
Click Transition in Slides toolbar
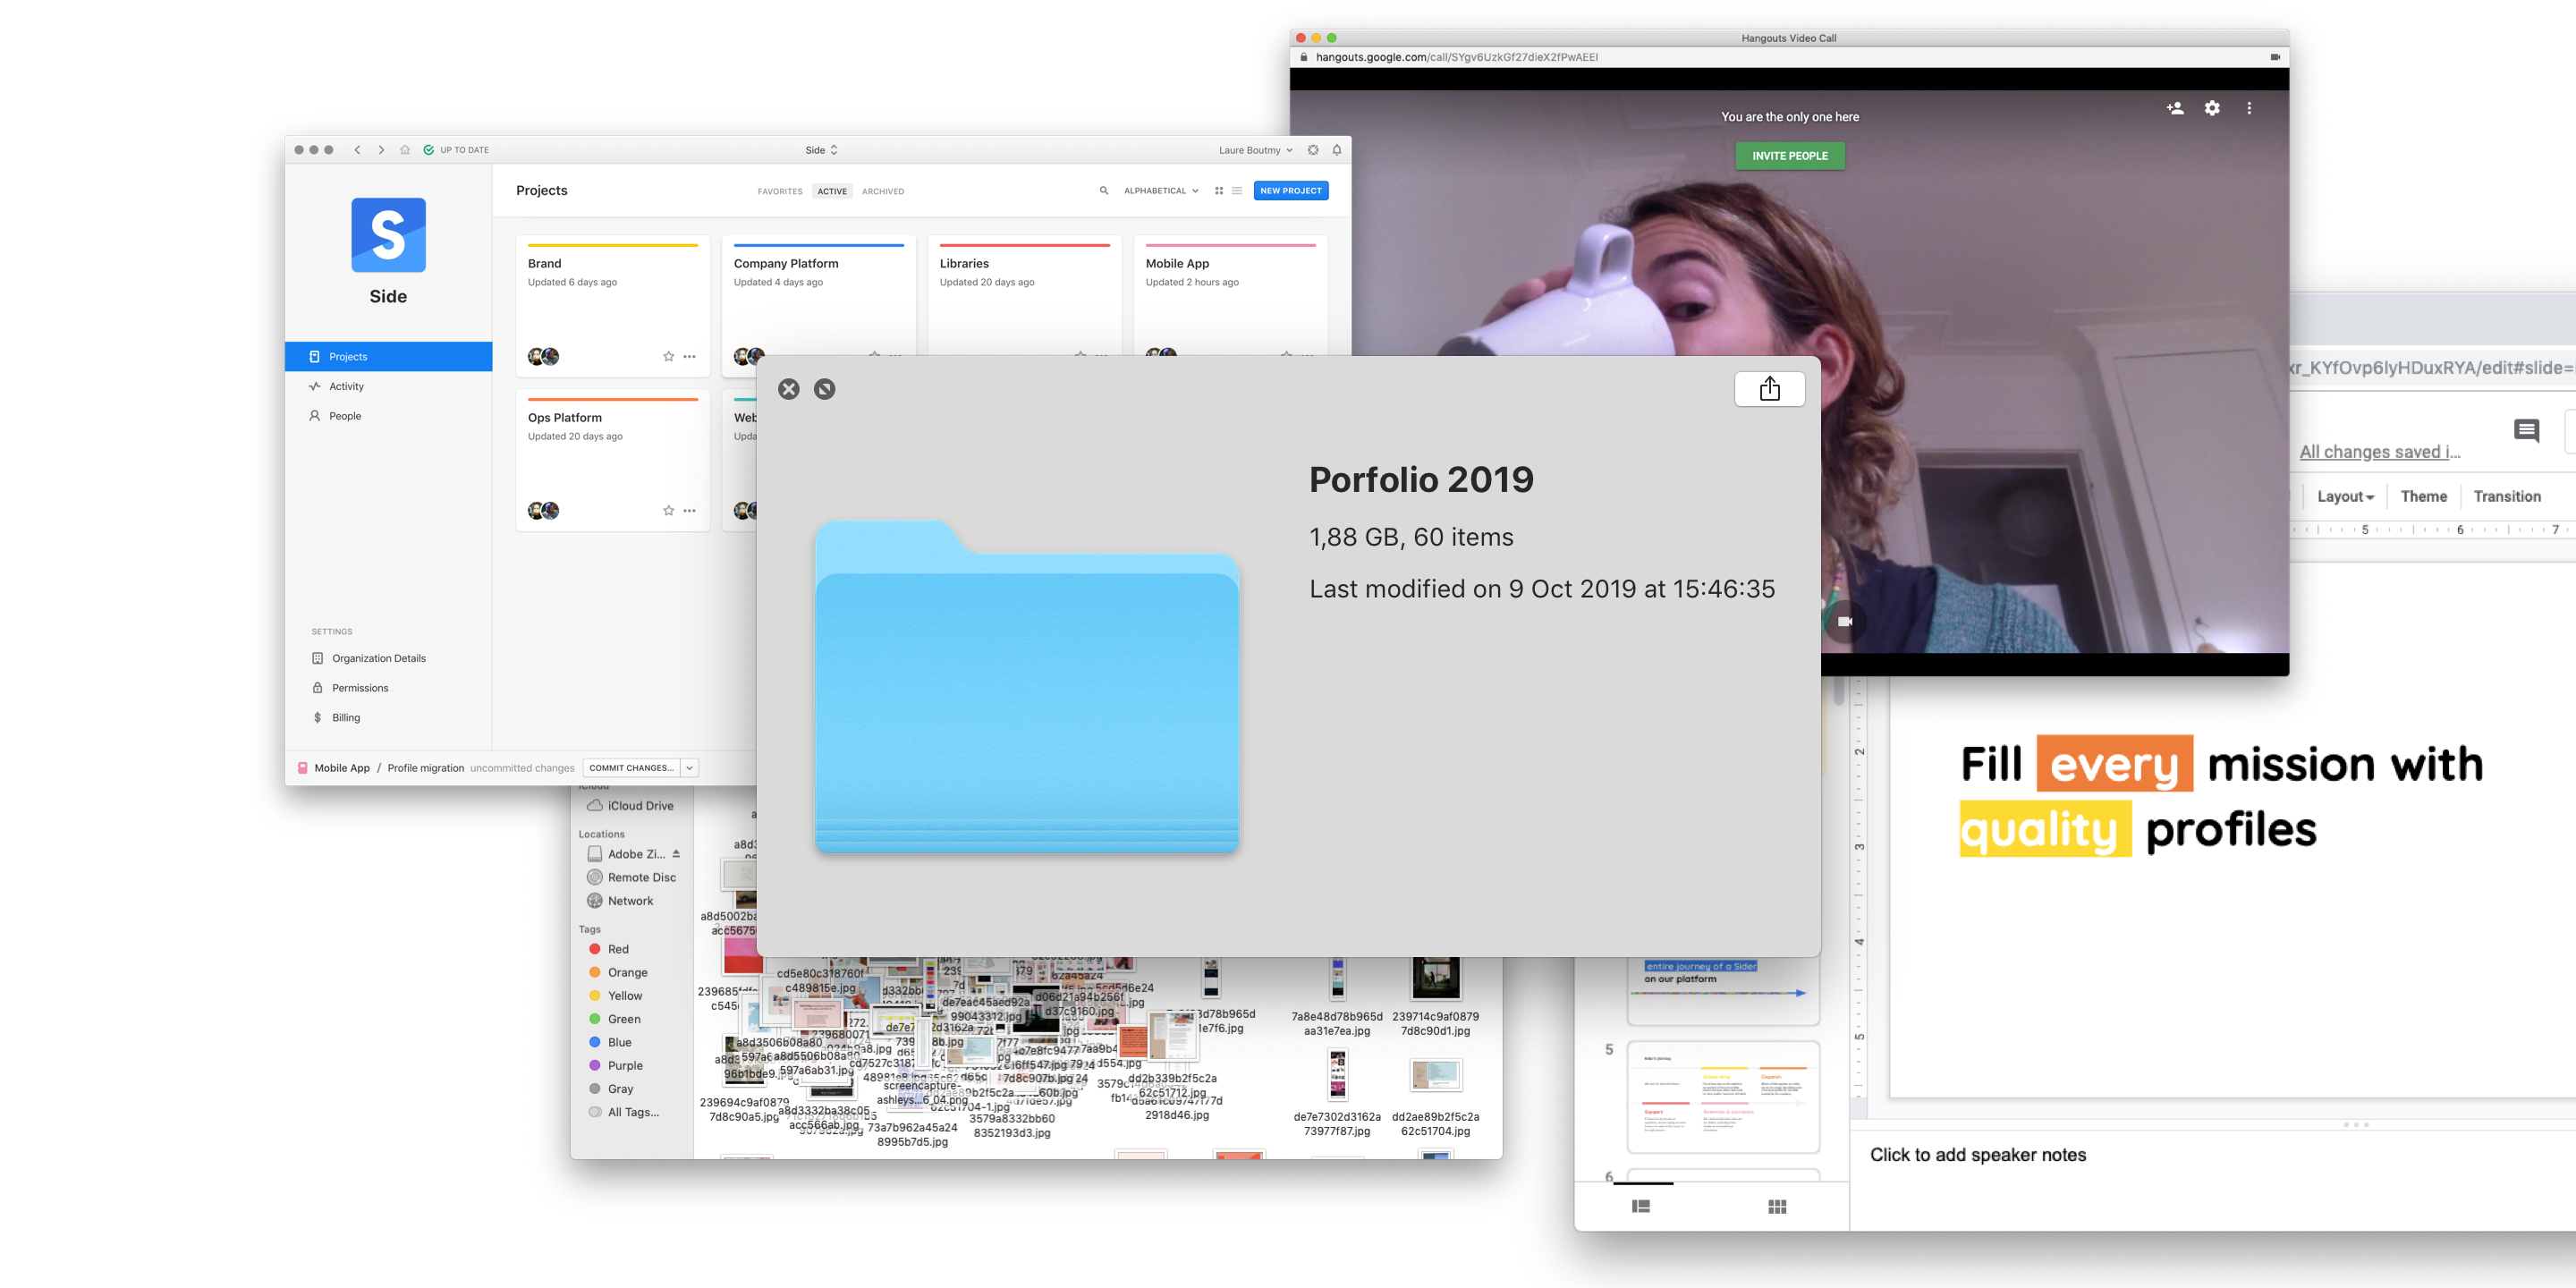coord(2506,496)
